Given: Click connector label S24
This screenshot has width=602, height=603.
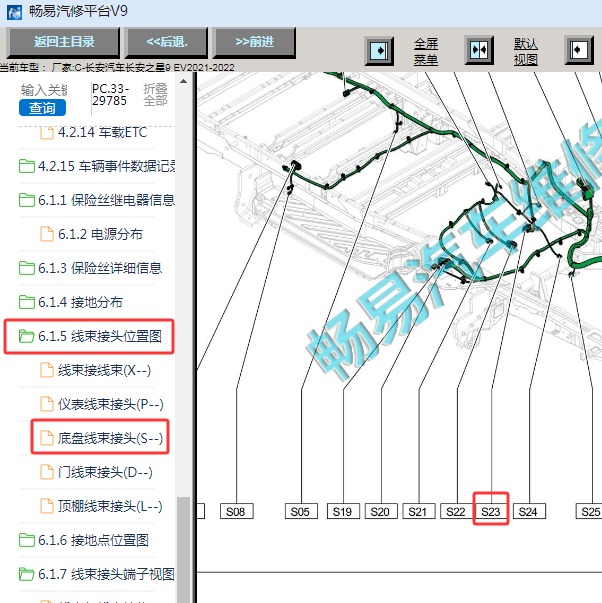Looking at the screenshot, I should click(529, 511).
